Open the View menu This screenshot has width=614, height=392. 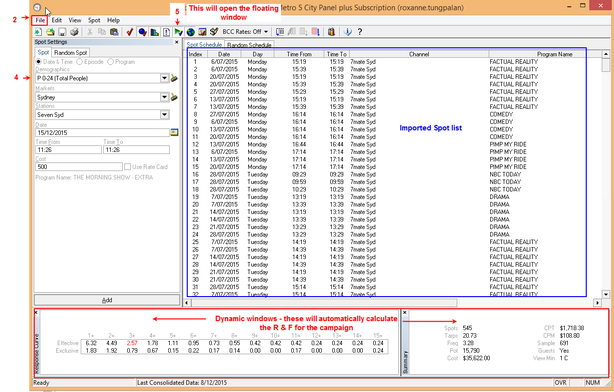pos(75,20)
